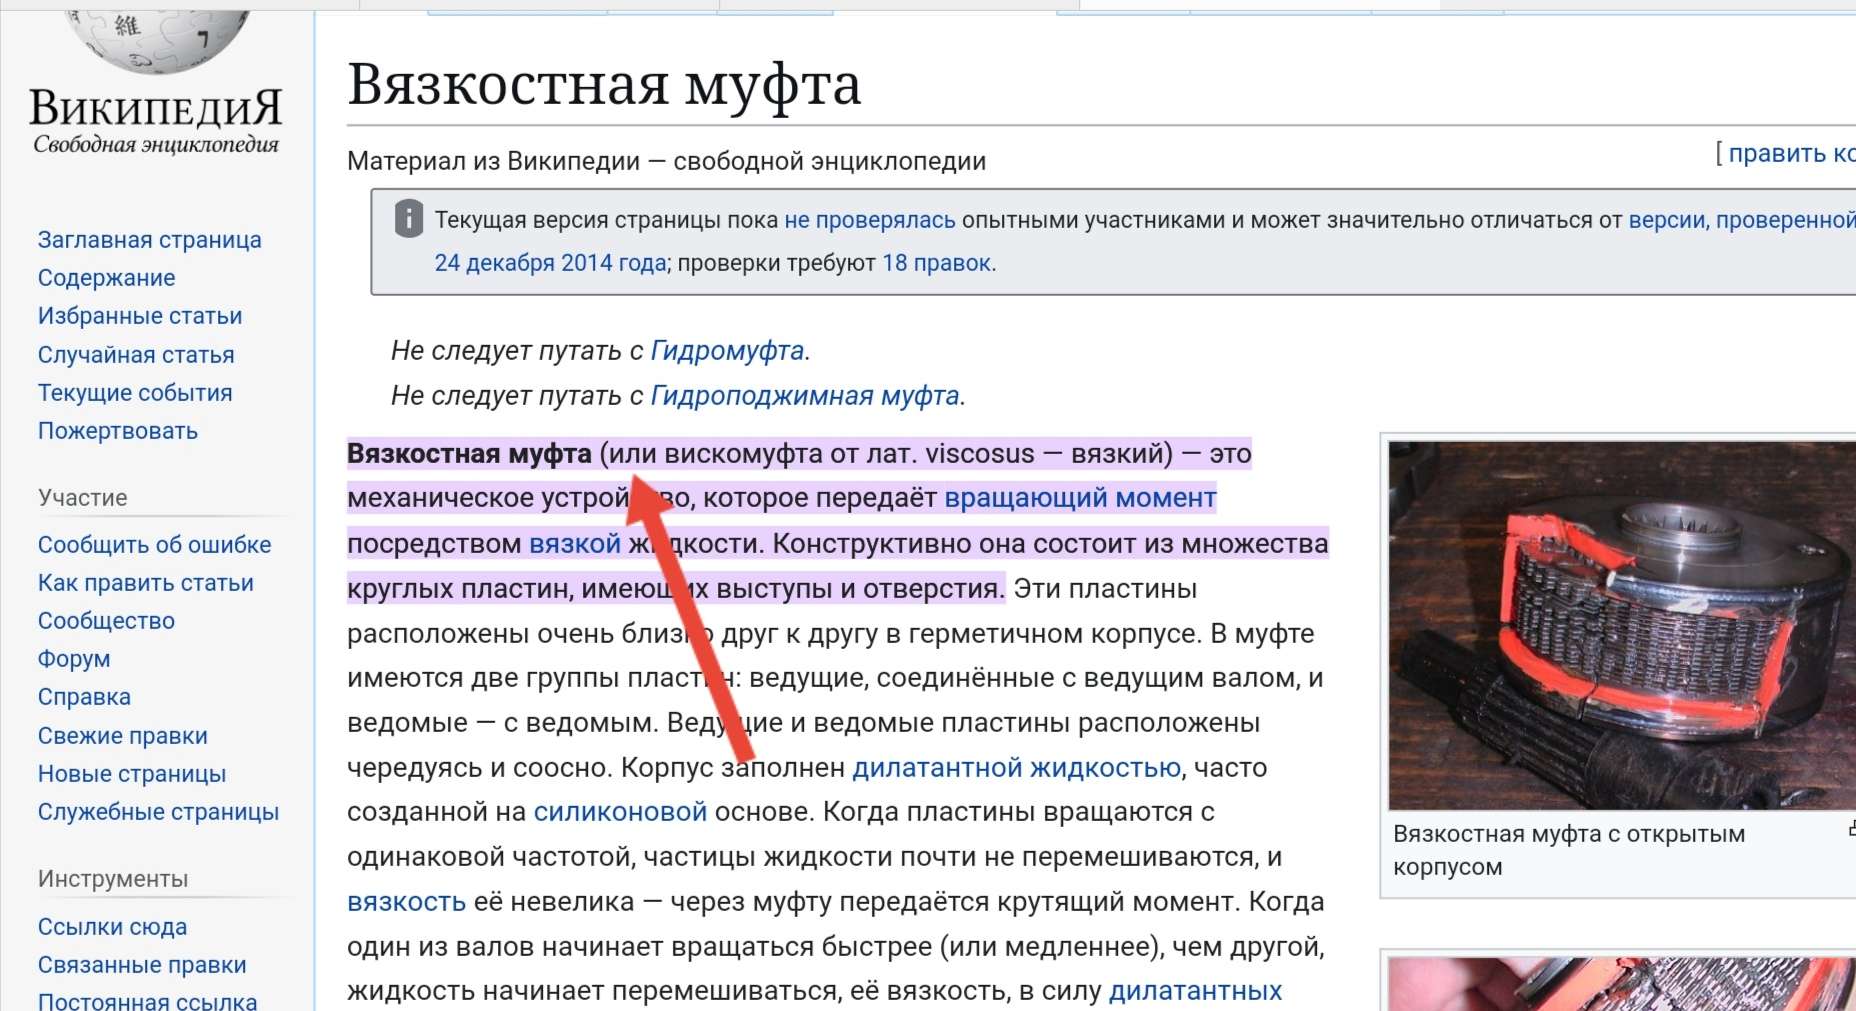Click the Вязкостная муфта page heading
Viewport: 1856px width, 1011px height.
click(x=604, y=84)
